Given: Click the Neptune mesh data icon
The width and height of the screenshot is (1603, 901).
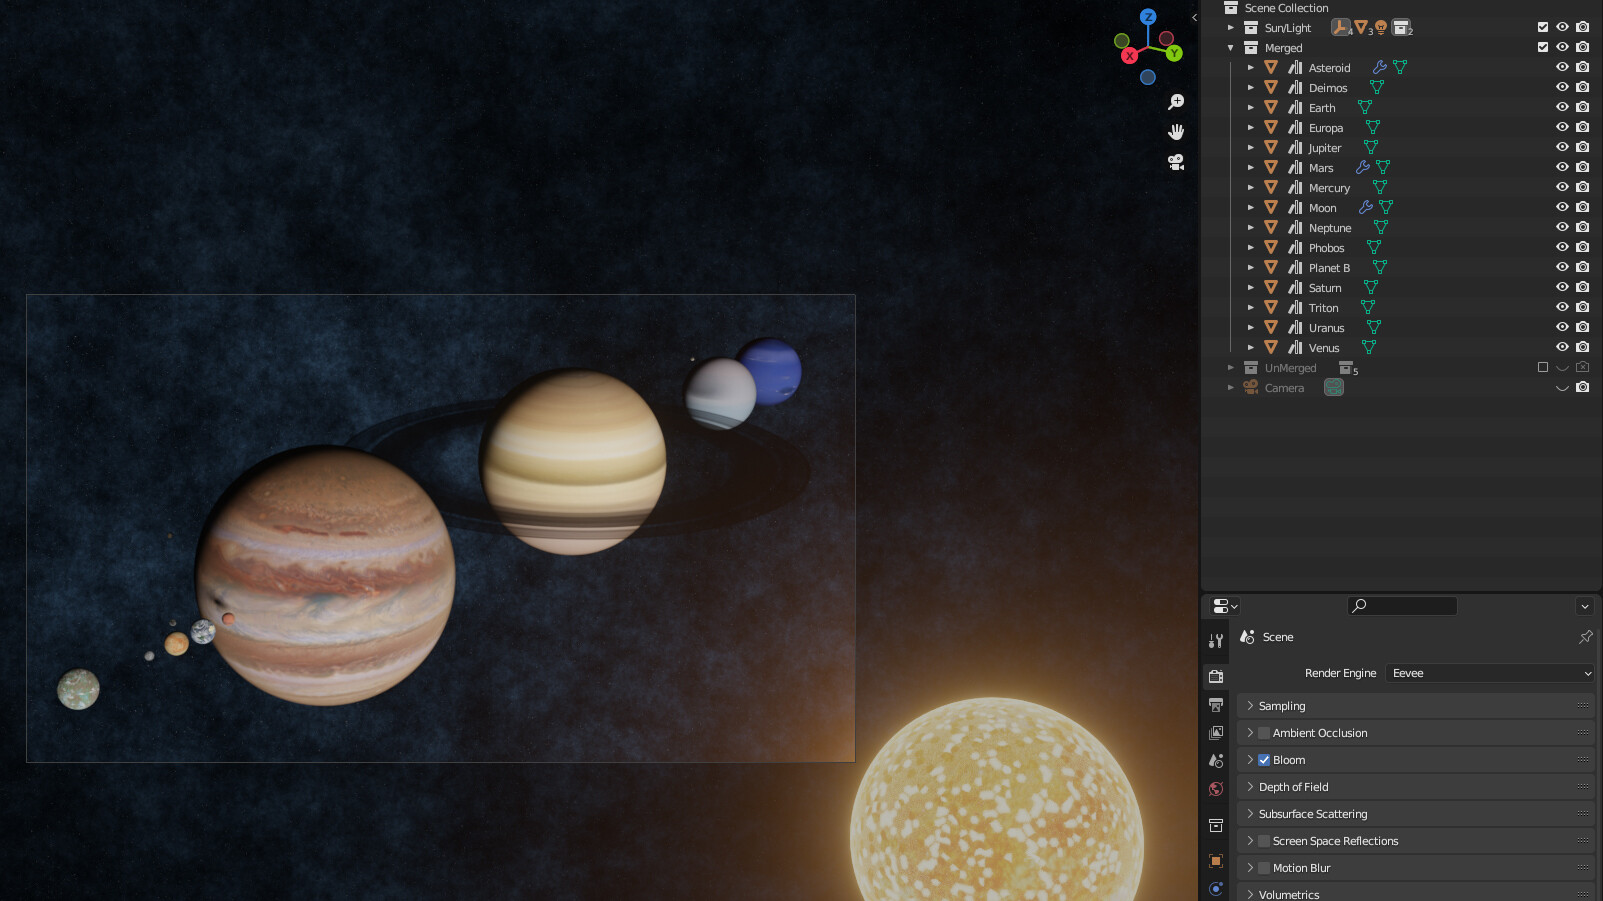Looking at the screenshot, I should click(x=1381, y=227).
